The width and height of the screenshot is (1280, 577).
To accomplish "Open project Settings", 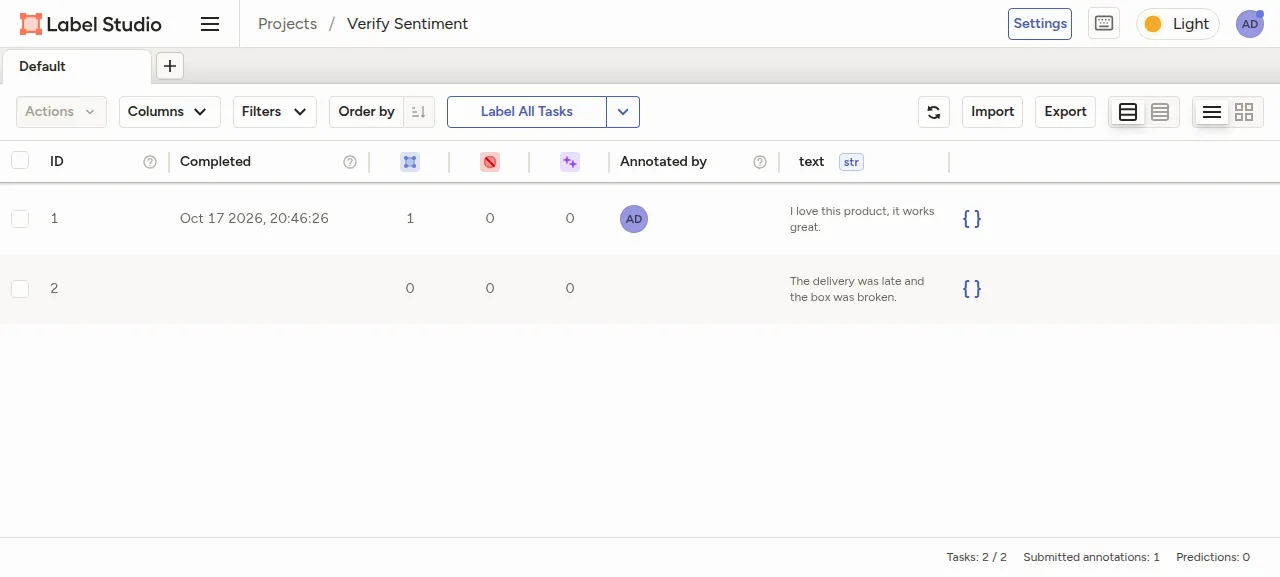I will (x=1040, y=24).
